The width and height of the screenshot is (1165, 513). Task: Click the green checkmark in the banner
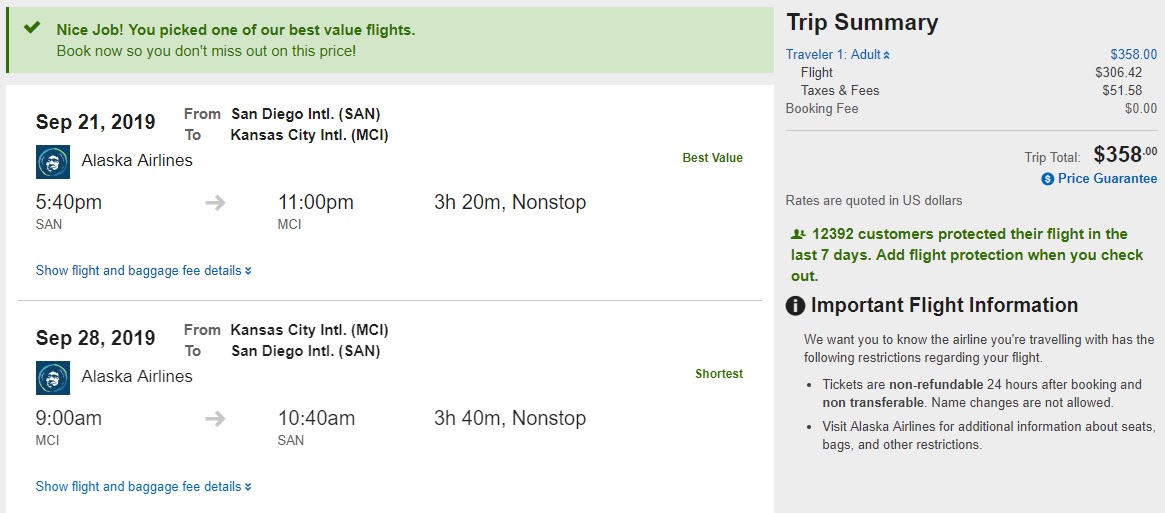coord(32,29)
